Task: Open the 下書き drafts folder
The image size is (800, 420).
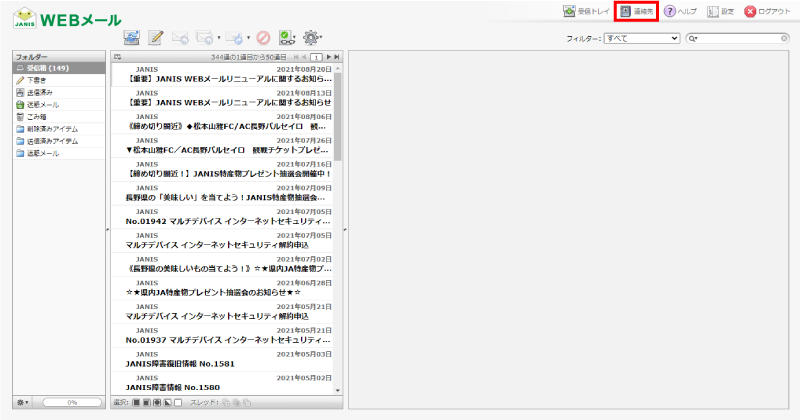Action: tap(59, 80)
